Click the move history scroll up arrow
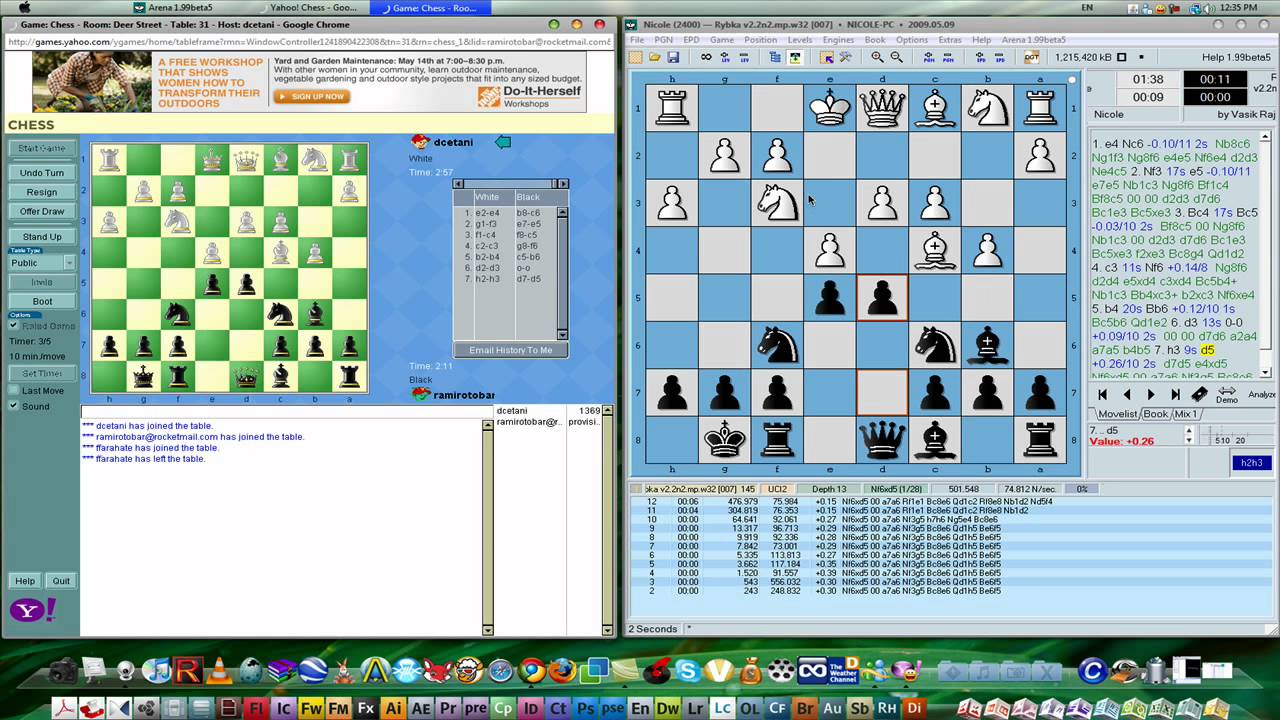This screenshot has height=720, width=1280. [562, 212]
